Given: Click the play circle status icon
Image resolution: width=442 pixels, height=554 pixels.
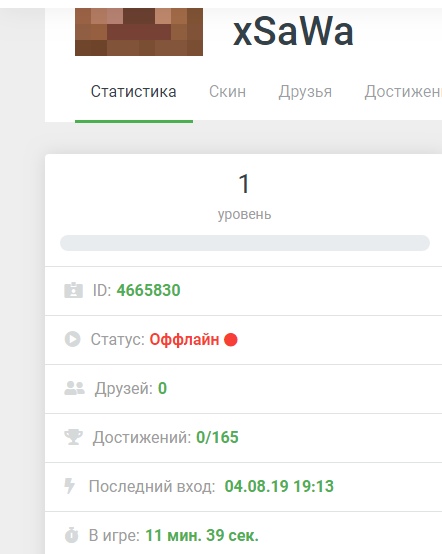Looking at the screenshot, I should (x=72, y=339).
